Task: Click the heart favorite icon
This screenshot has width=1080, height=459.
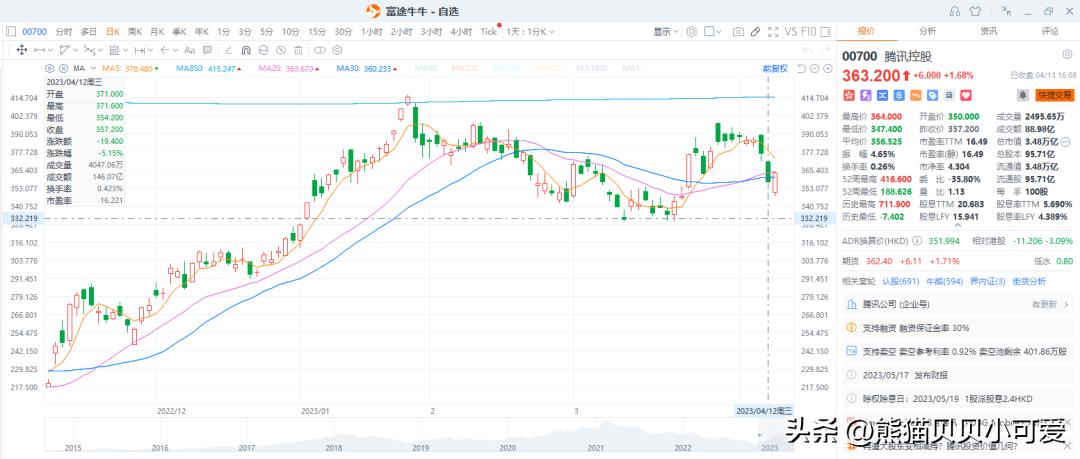Action: [966, 95]
